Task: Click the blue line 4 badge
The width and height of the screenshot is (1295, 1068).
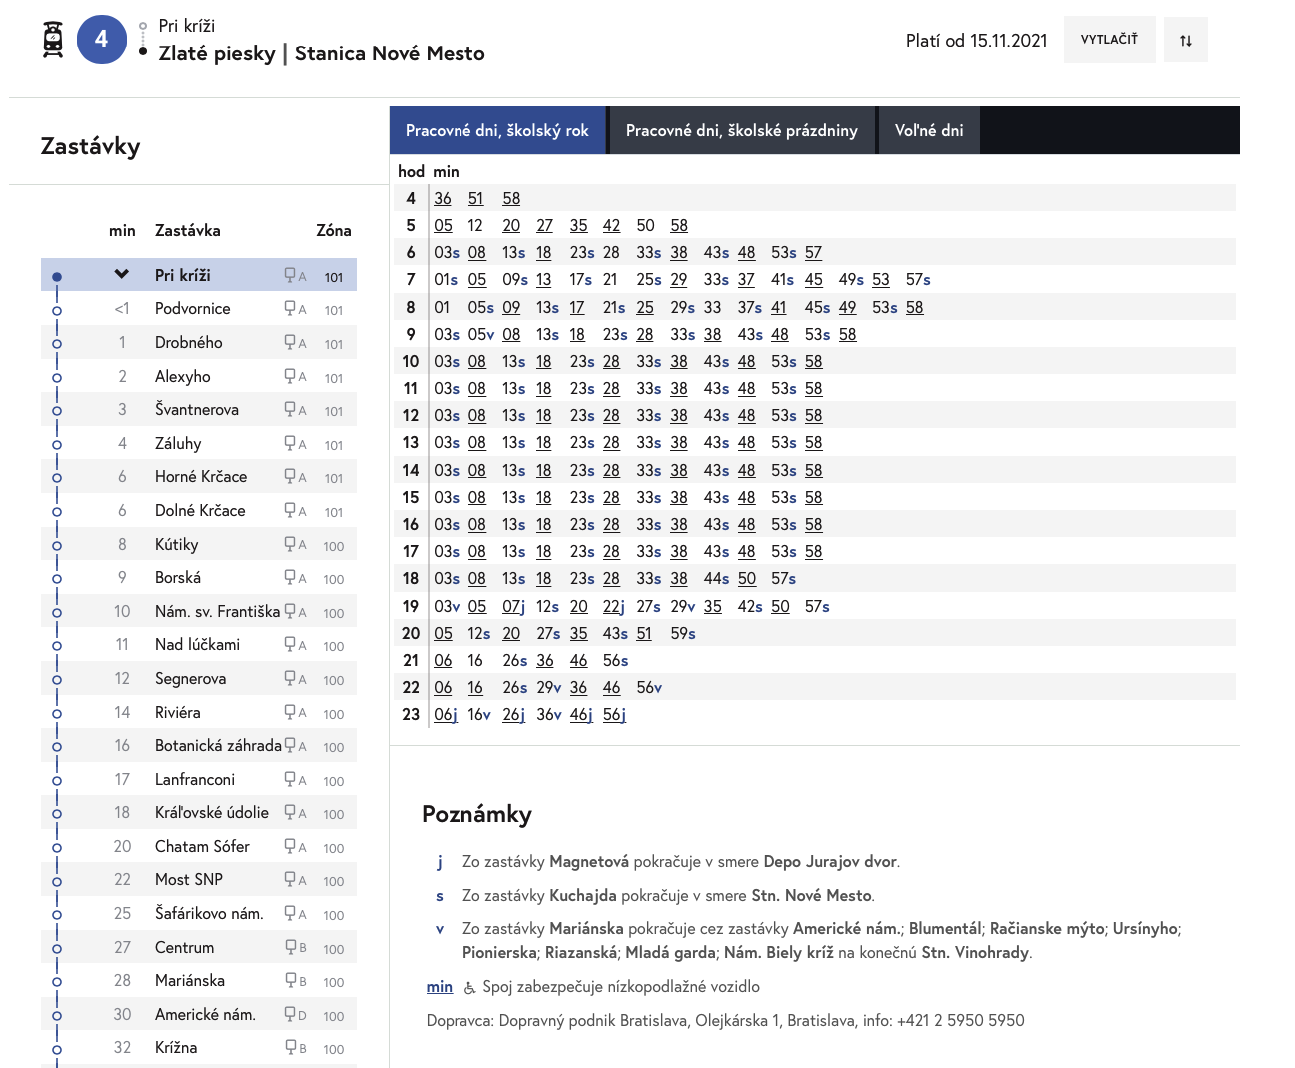Action: [101, 40]
